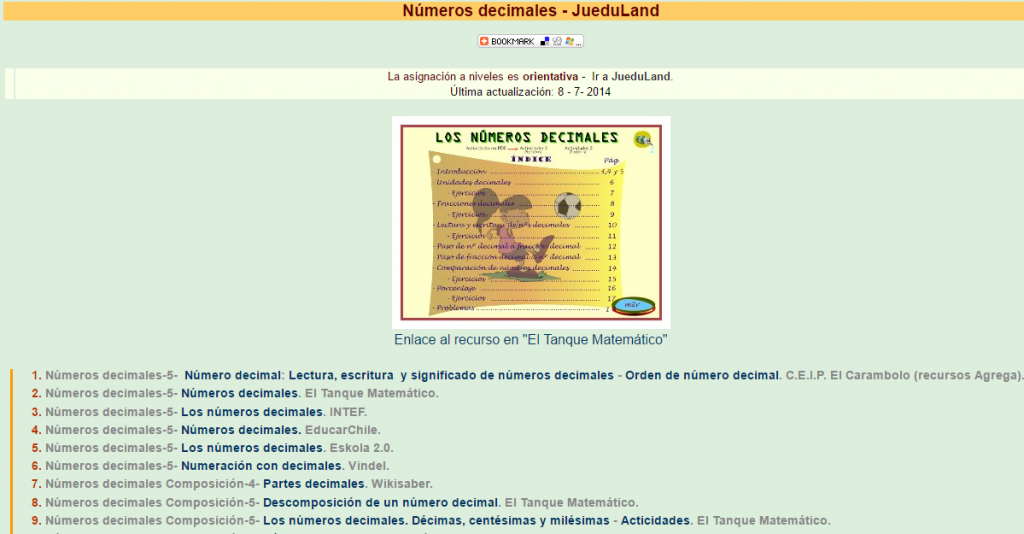Viewport: 1024px width, 534px height.
Task: Click the soccer ball in the index image
Action: point(567,204)
